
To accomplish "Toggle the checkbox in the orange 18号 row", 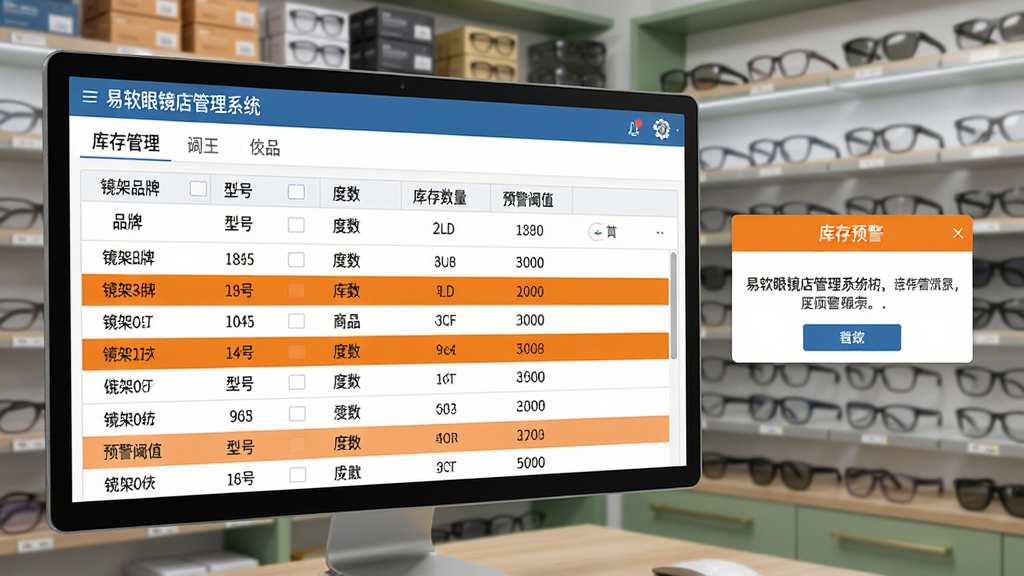I will 296,291.
